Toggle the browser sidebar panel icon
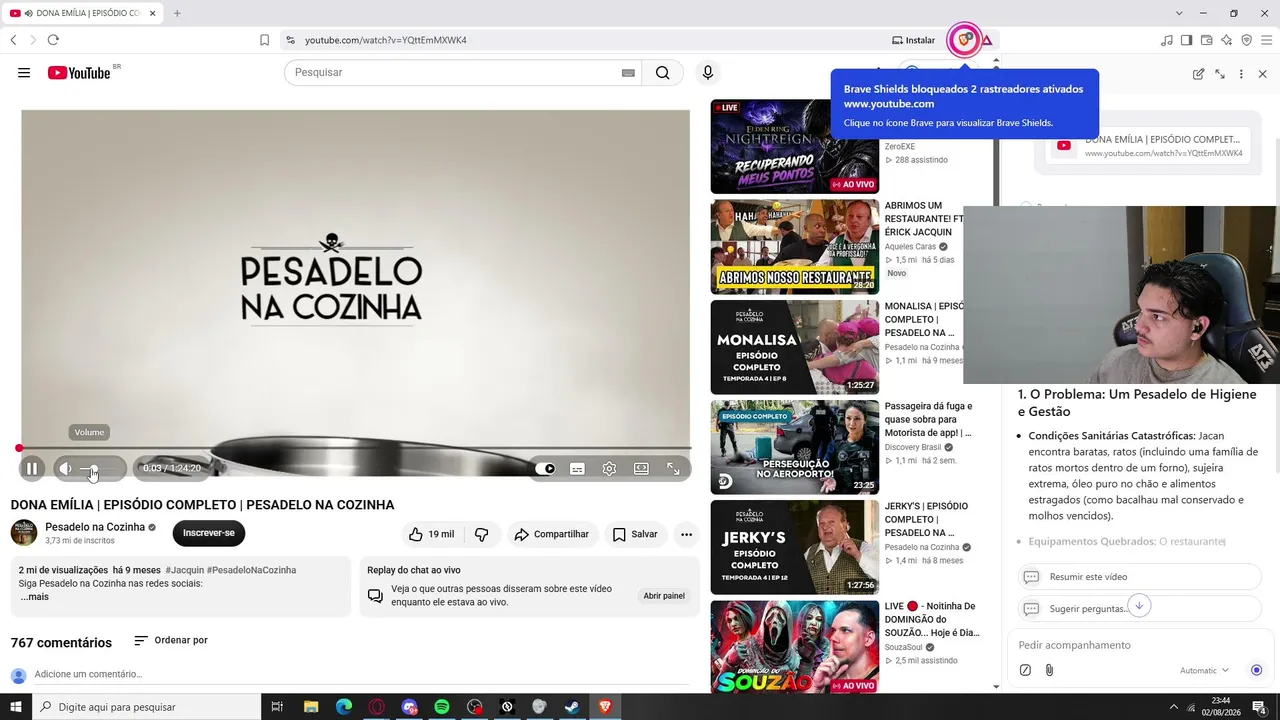The width and height of the screenshot is (1280, 720). (1186, 40)
